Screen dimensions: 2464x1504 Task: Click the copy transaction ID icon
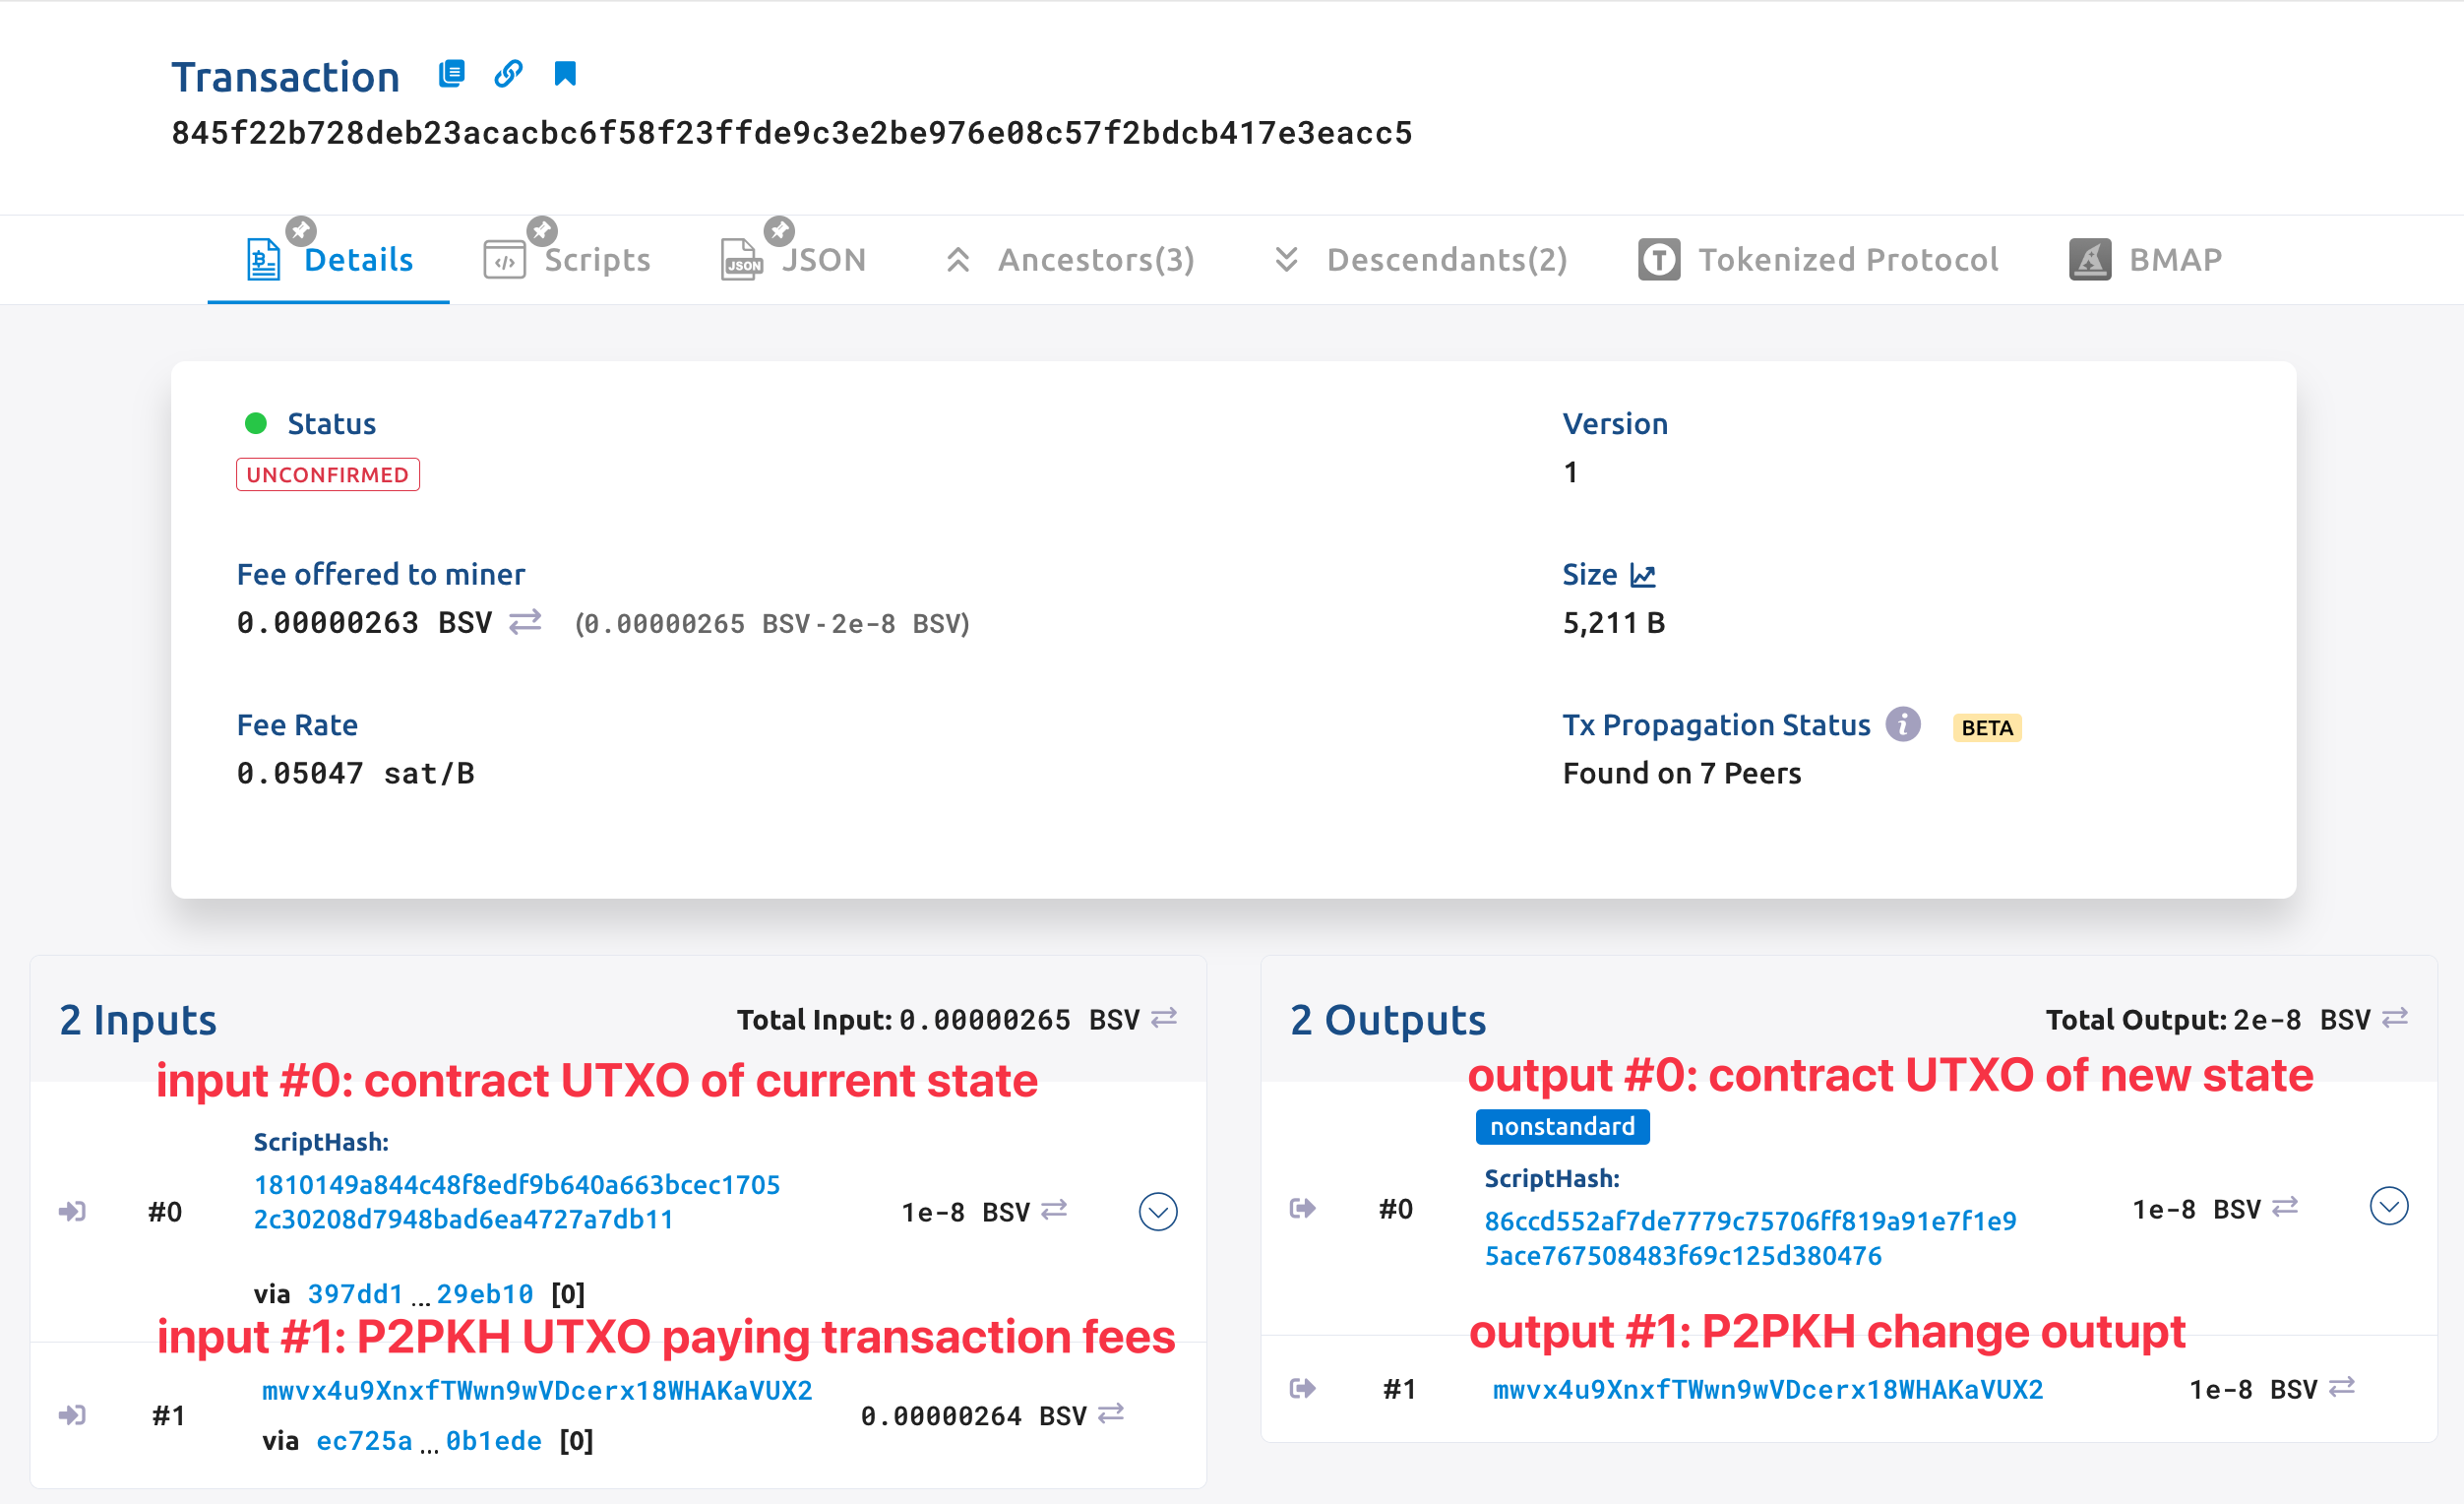[x=452, y=74]
